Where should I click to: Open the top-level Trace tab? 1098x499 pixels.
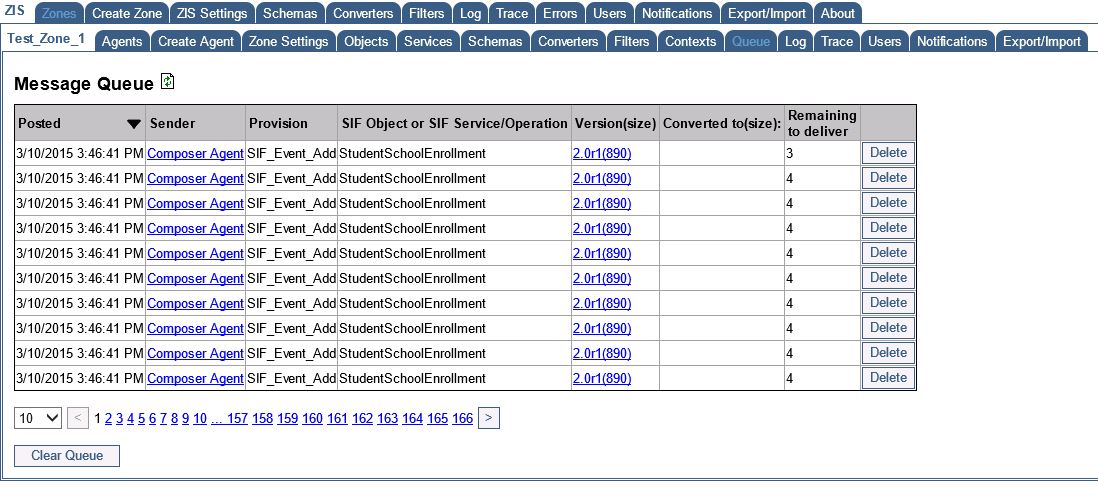(x=512, y=13)
